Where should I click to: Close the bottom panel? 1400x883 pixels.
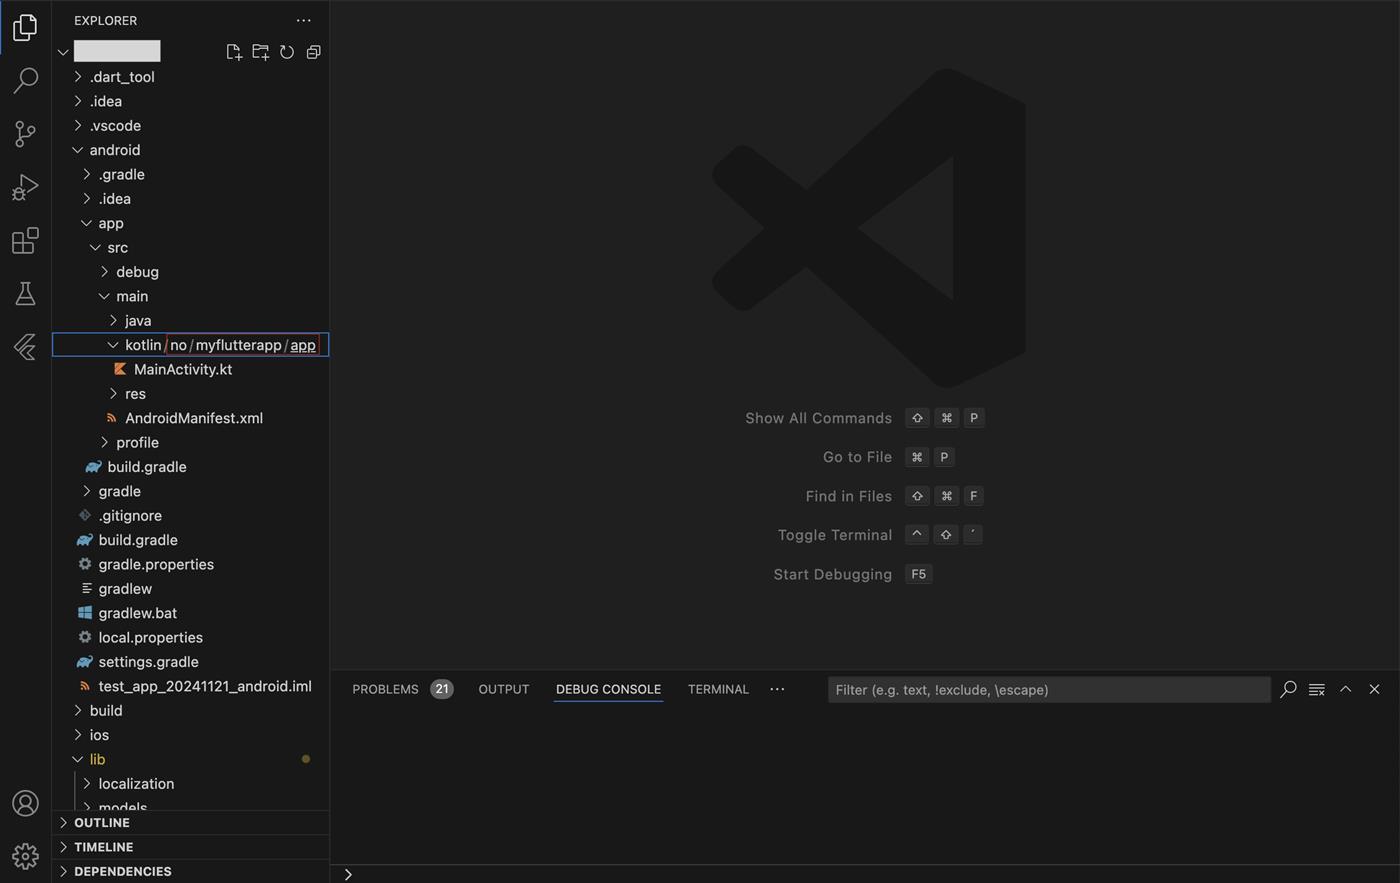[1374, 689]
